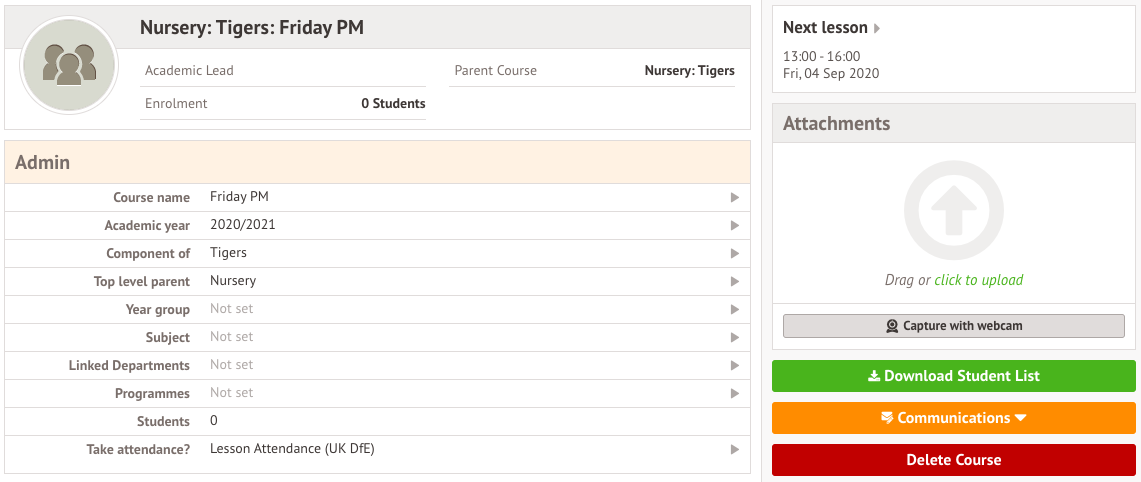This screenshot has height=482, width=1141.
Task: Open the Programmes Not set field
Action: 232,393
